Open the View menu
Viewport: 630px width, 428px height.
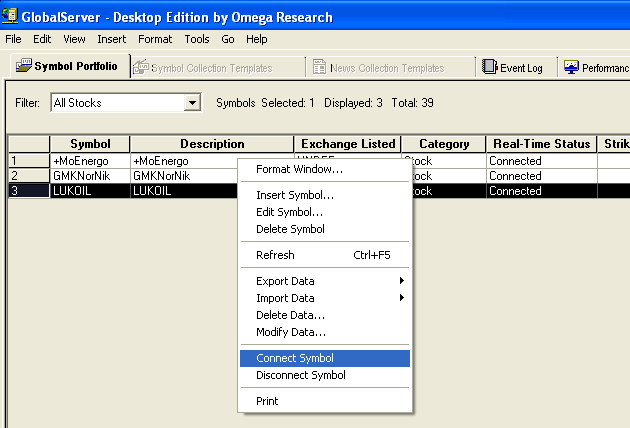tap(74, 39)
